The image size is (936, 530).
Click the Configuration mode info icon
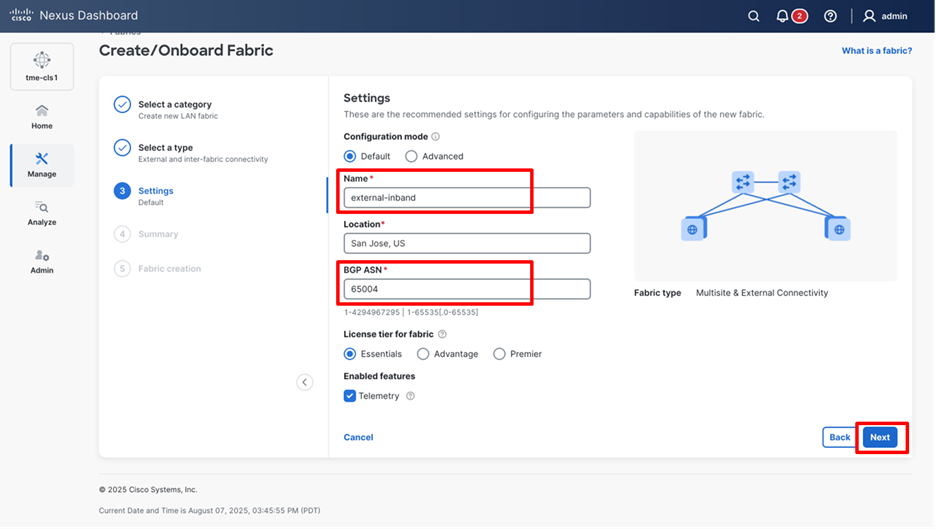coord(435,137)
